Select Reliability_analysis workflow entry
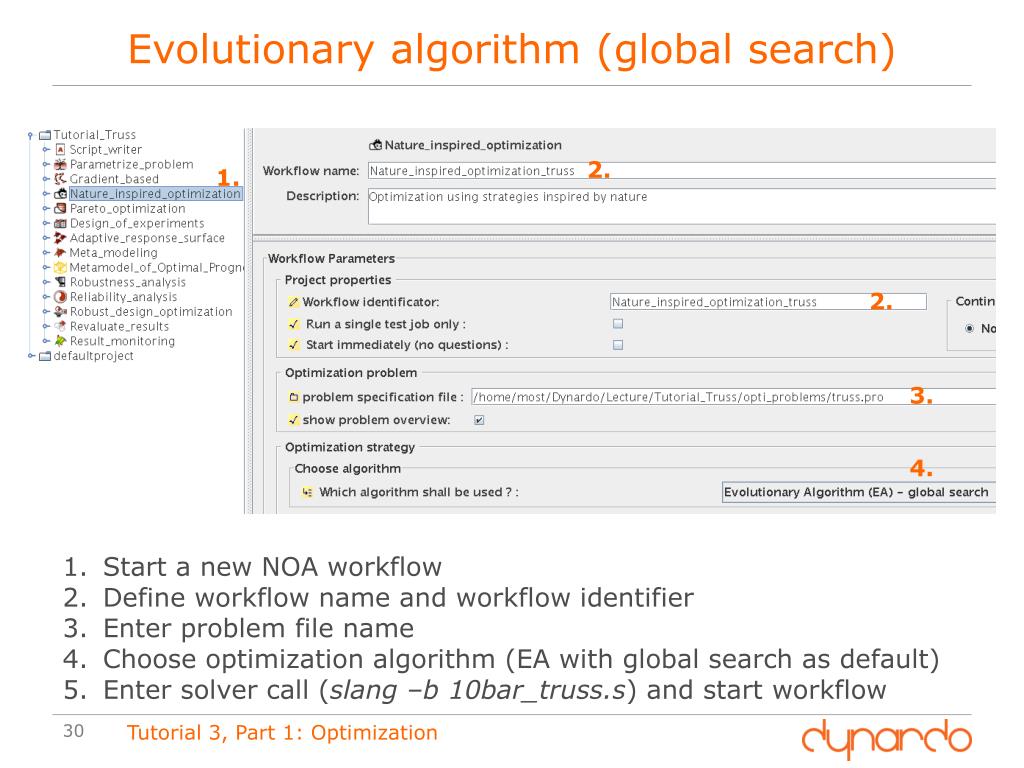Image resolution: width=1024 pixels, height=768 pixels. tap(123, 297)
